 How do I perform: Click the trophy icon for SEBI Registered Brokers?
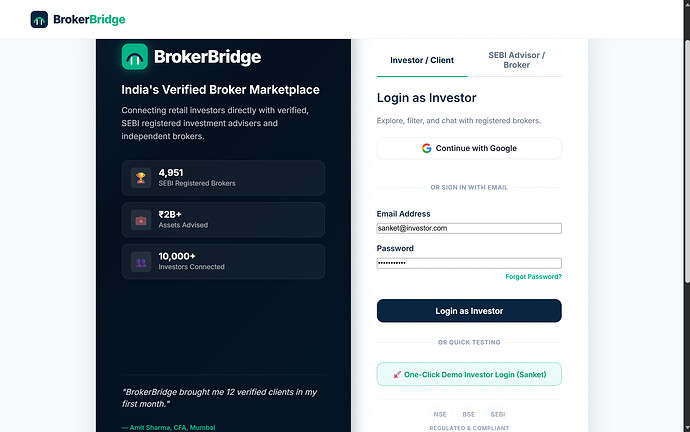pyautogui.click(x=141, y=178)
